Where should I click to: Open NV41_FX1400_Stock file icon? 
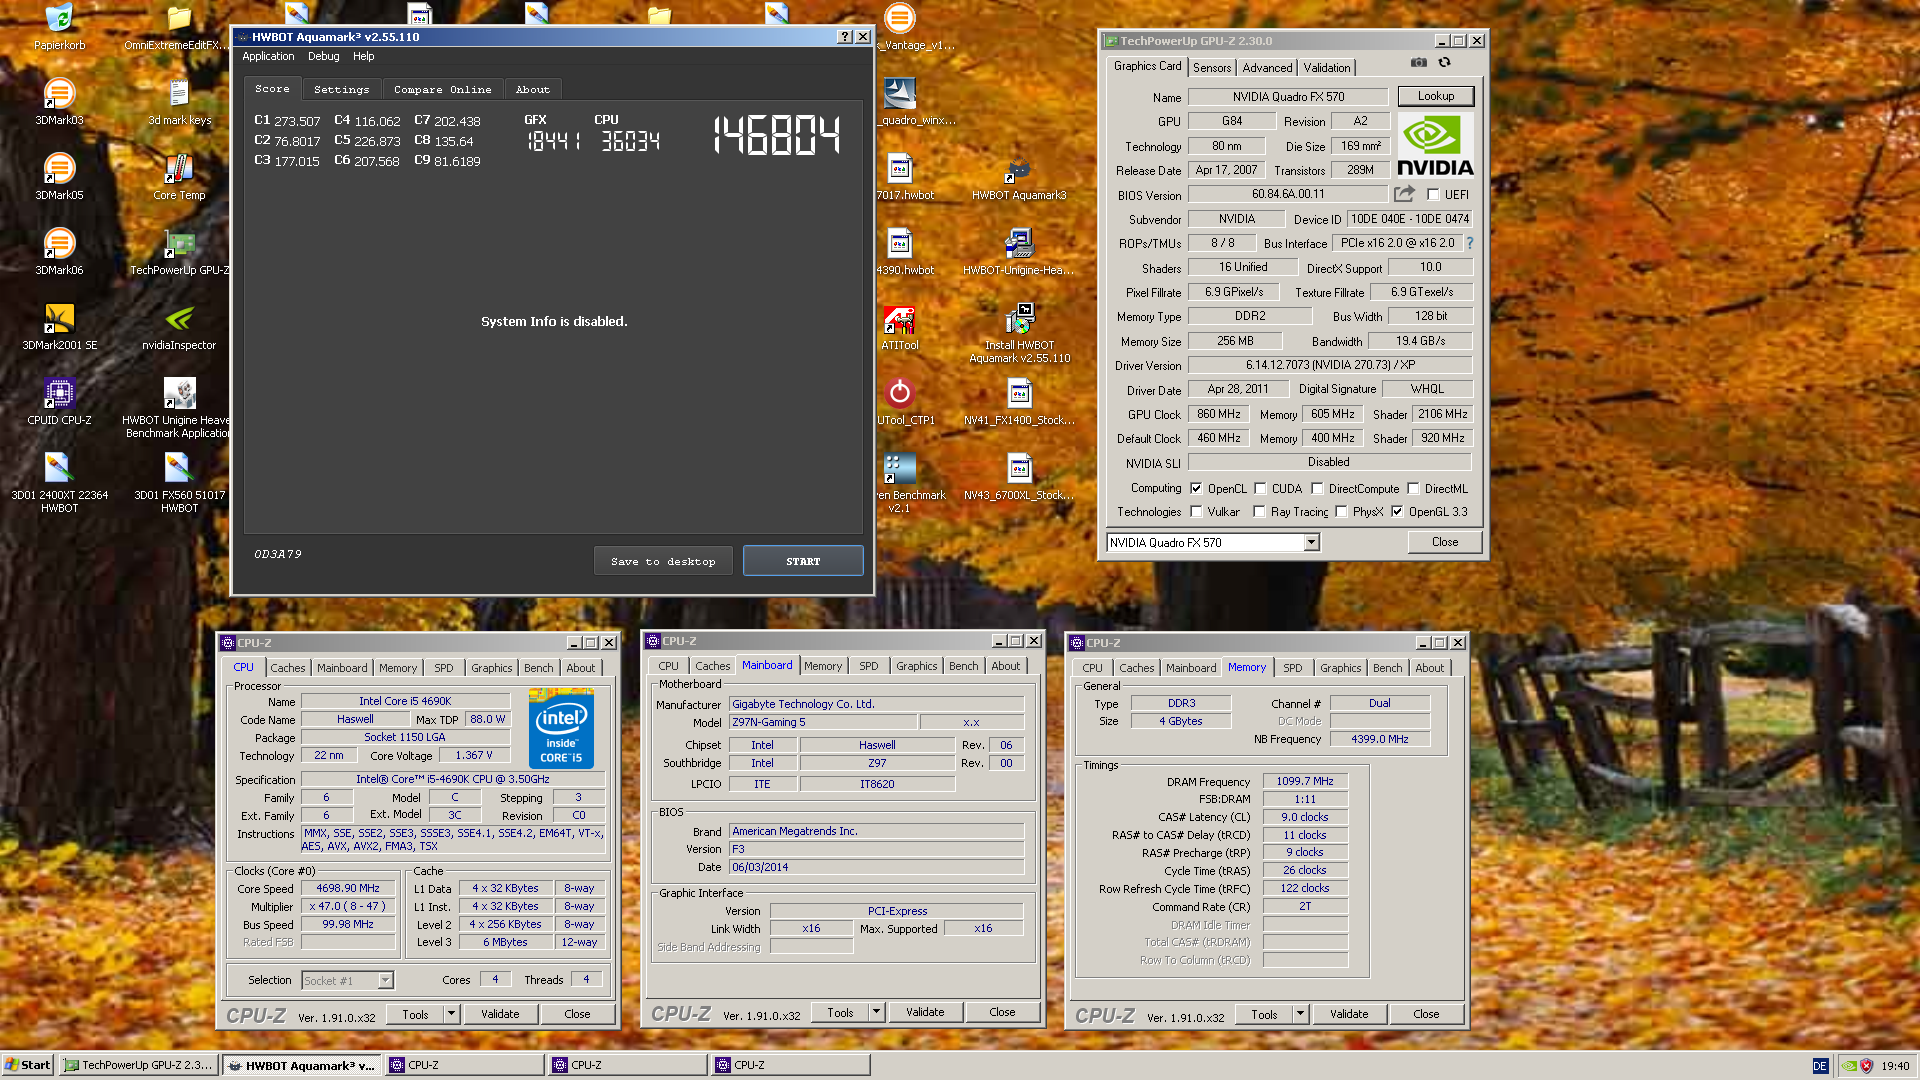click(1019, 401)
